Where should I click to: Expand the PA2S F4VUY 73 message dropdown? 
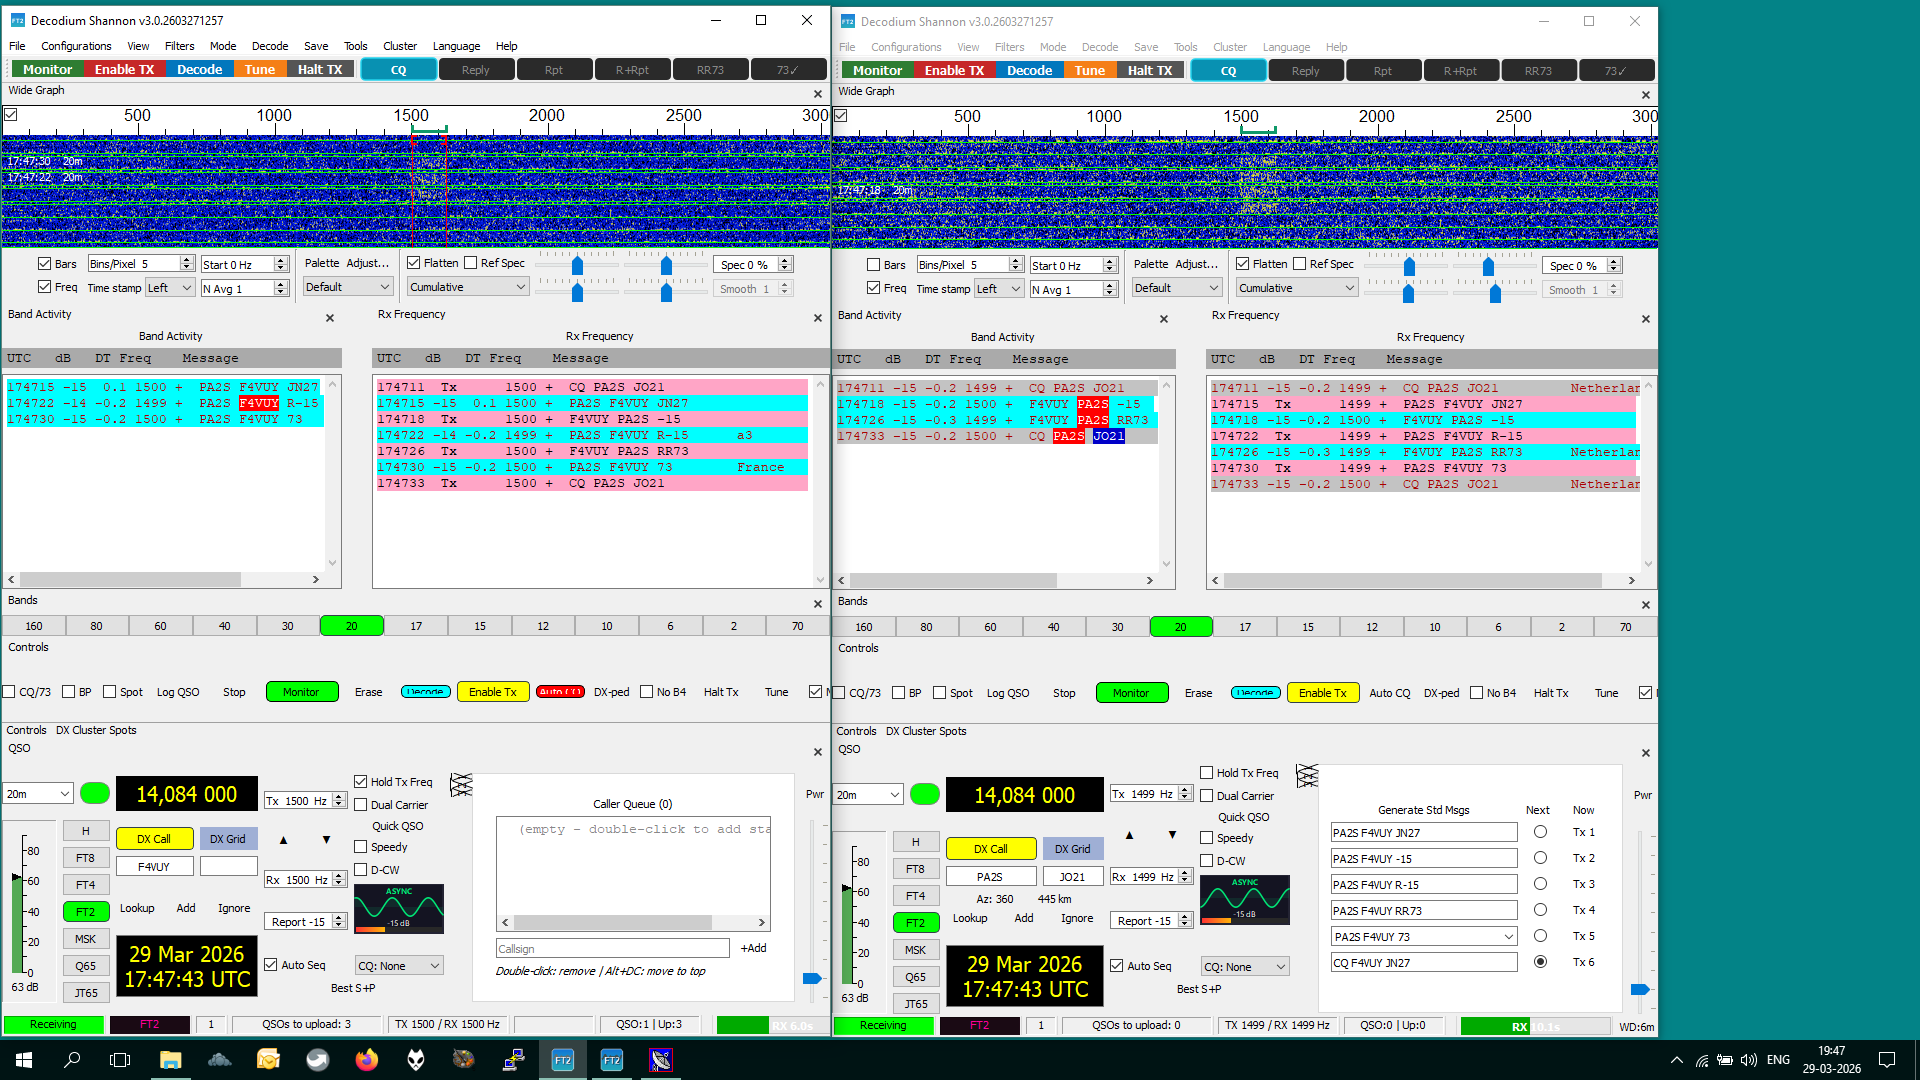(1508, 937)
